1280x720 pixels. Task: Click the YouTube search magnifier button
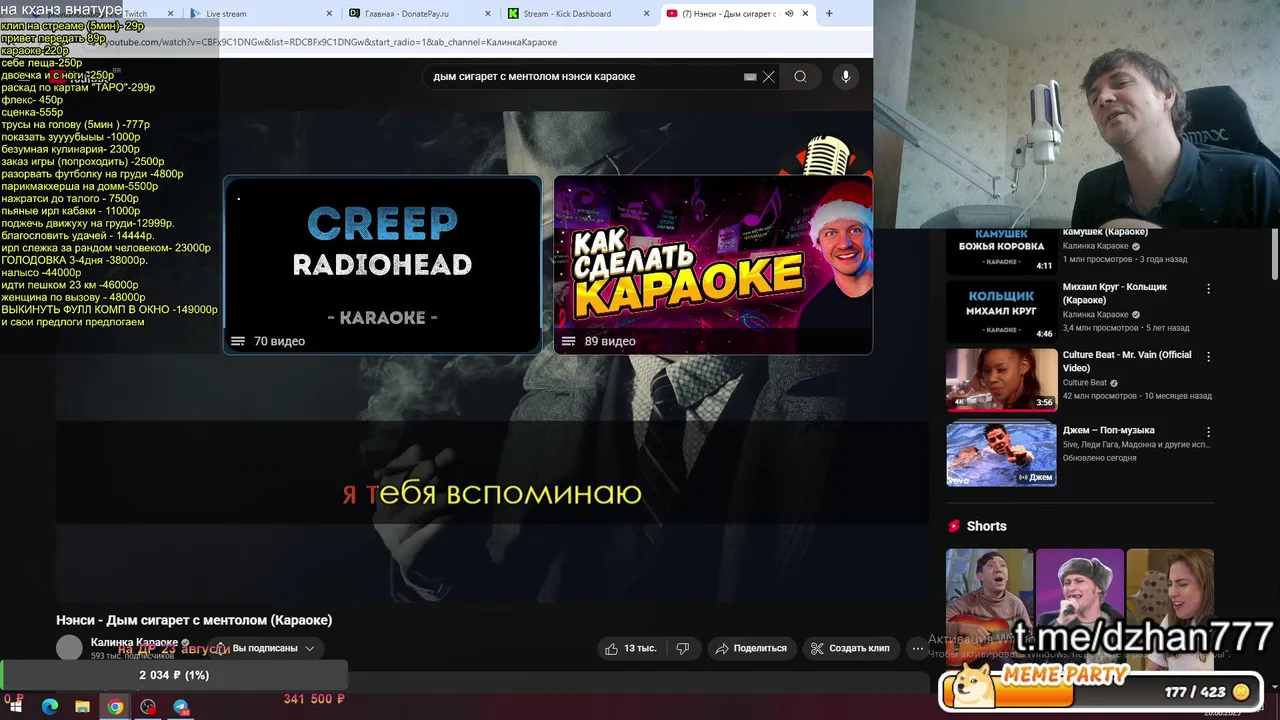point(800,76)
